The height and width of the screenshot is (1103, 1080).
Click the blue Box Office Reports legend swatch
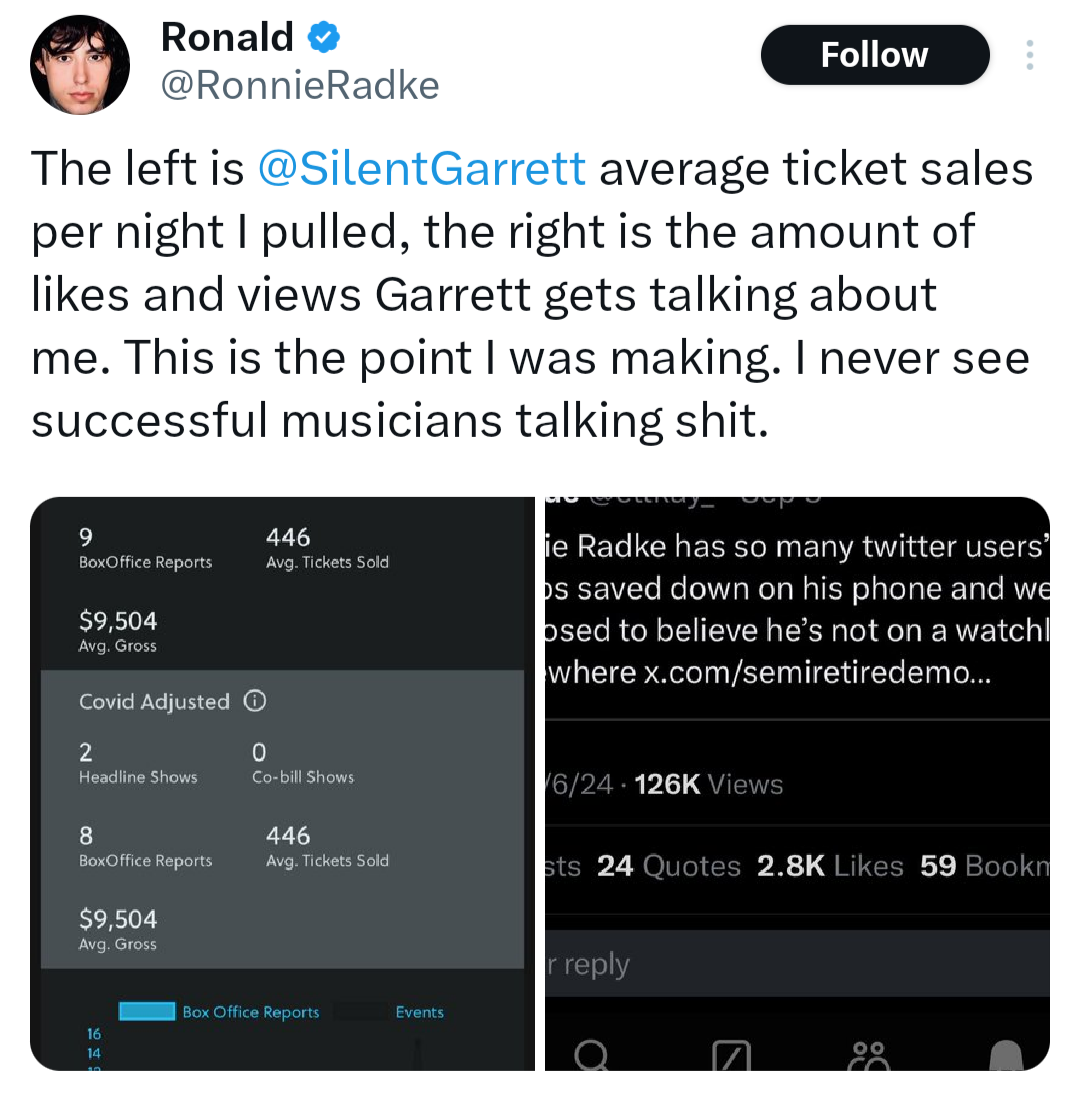[147, 1012]
